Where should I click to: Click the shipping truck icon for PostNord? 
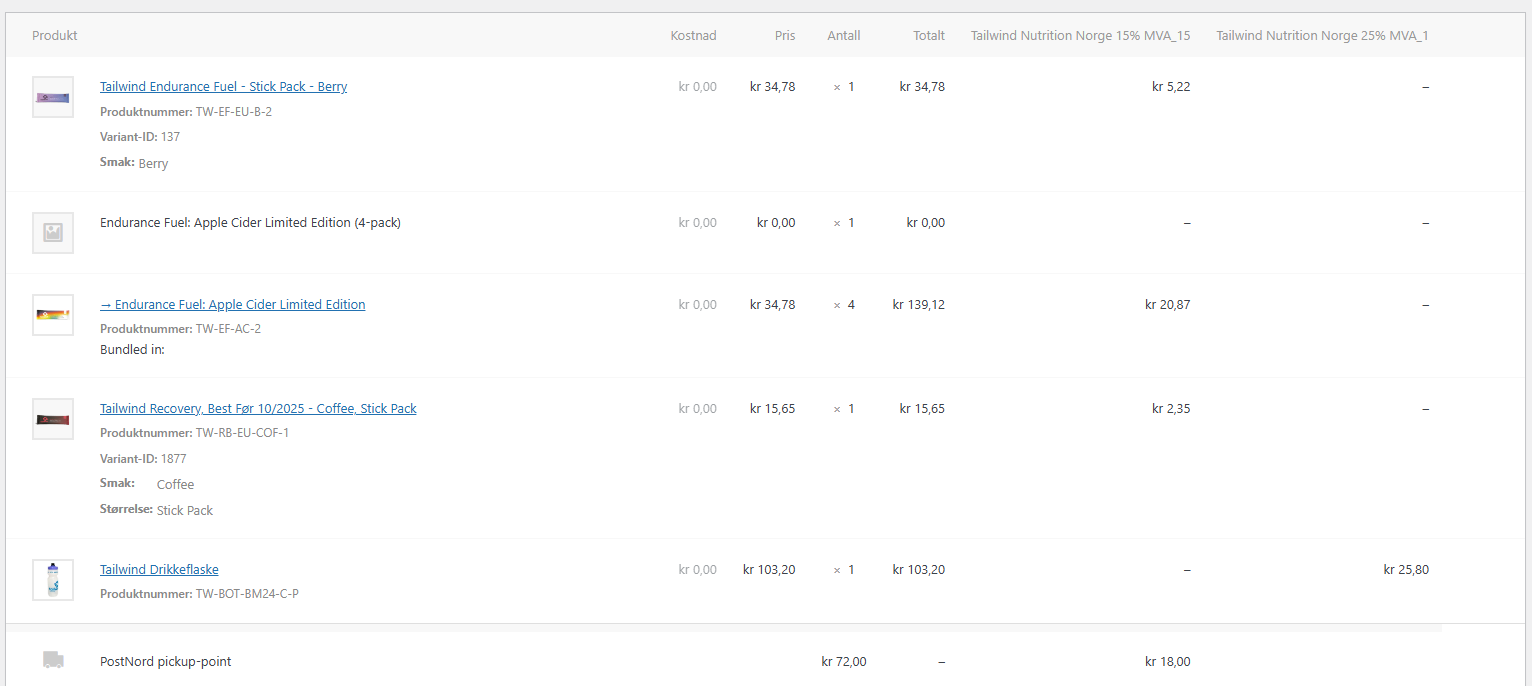53,660
